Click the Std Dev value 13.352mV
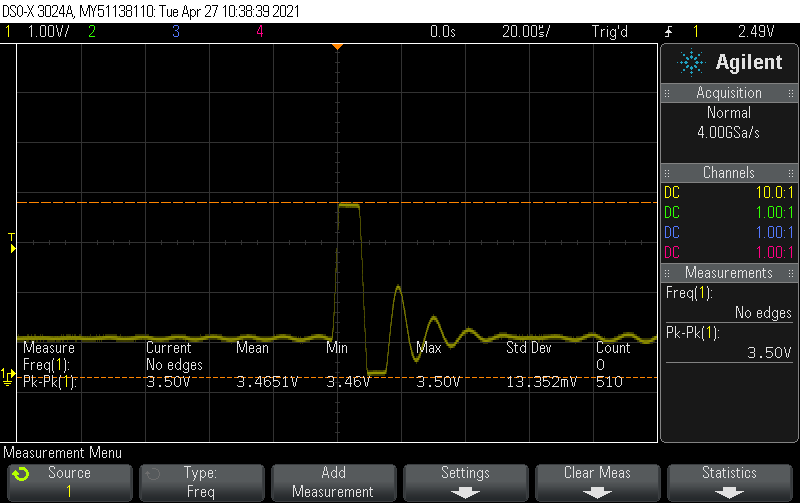 point(541,382)
